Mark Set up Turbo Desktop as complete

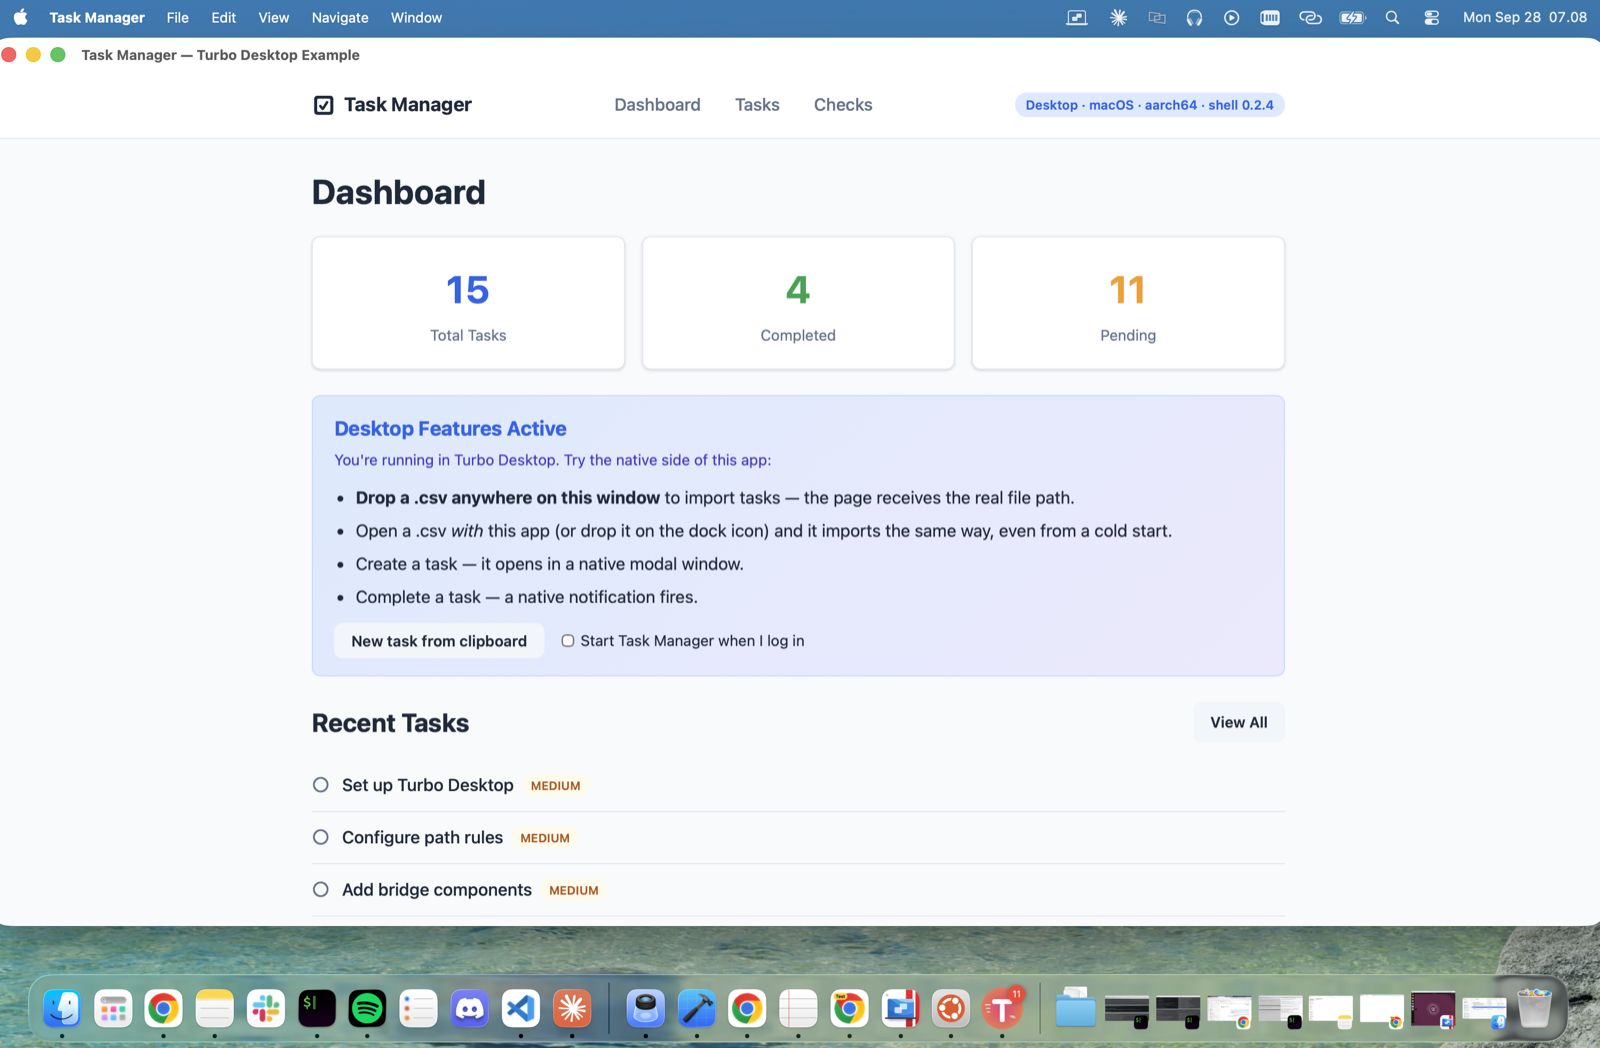tap(320, 785)
